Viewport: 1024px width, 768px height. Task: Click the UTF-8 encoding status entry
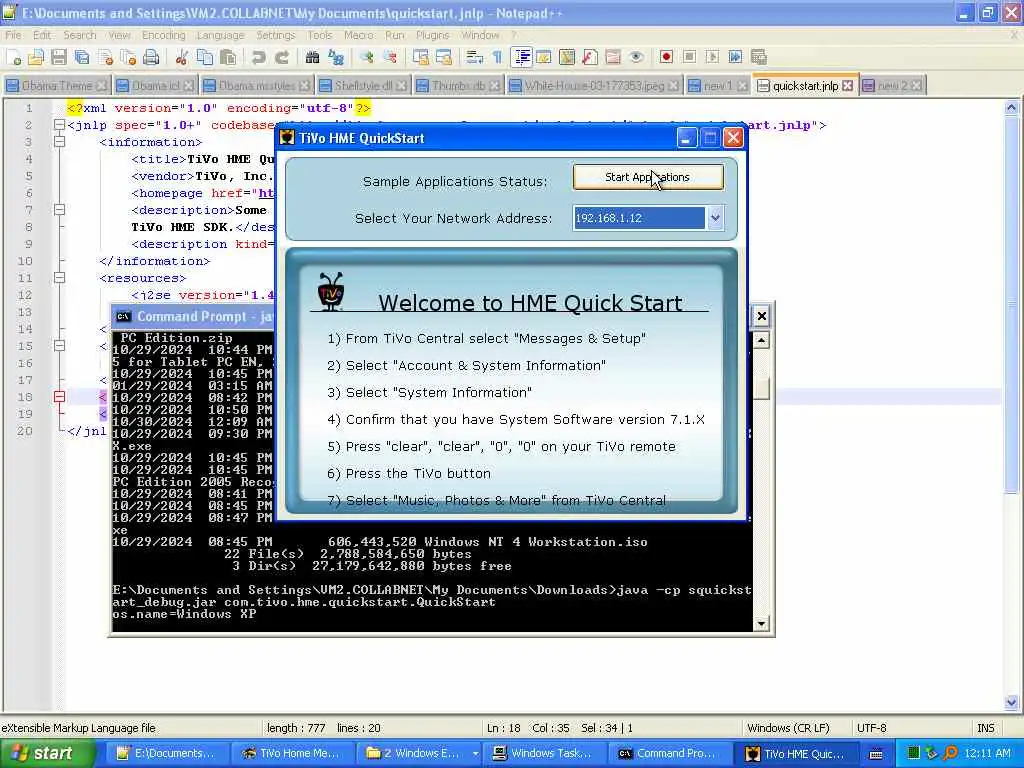pos(871,728)
